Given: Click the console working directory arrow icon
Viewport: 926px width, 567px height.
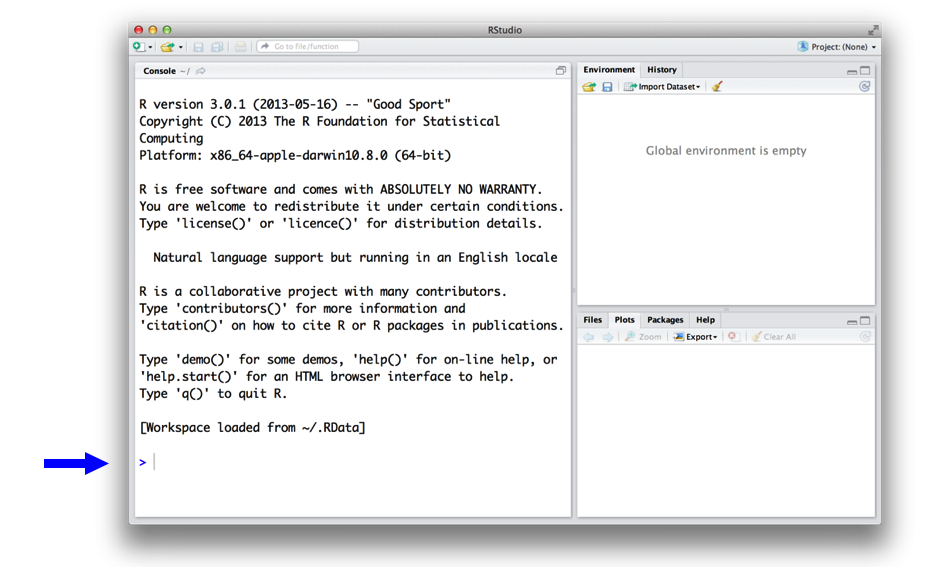Looking at the screenshot, I should click(201, 71).
